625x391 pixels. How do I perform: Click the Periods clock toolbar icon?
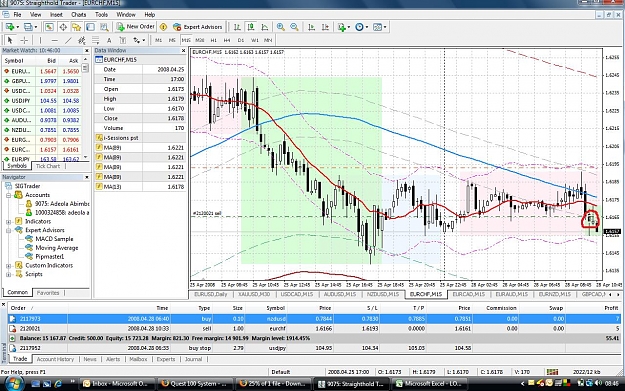[x=359, y=27]
